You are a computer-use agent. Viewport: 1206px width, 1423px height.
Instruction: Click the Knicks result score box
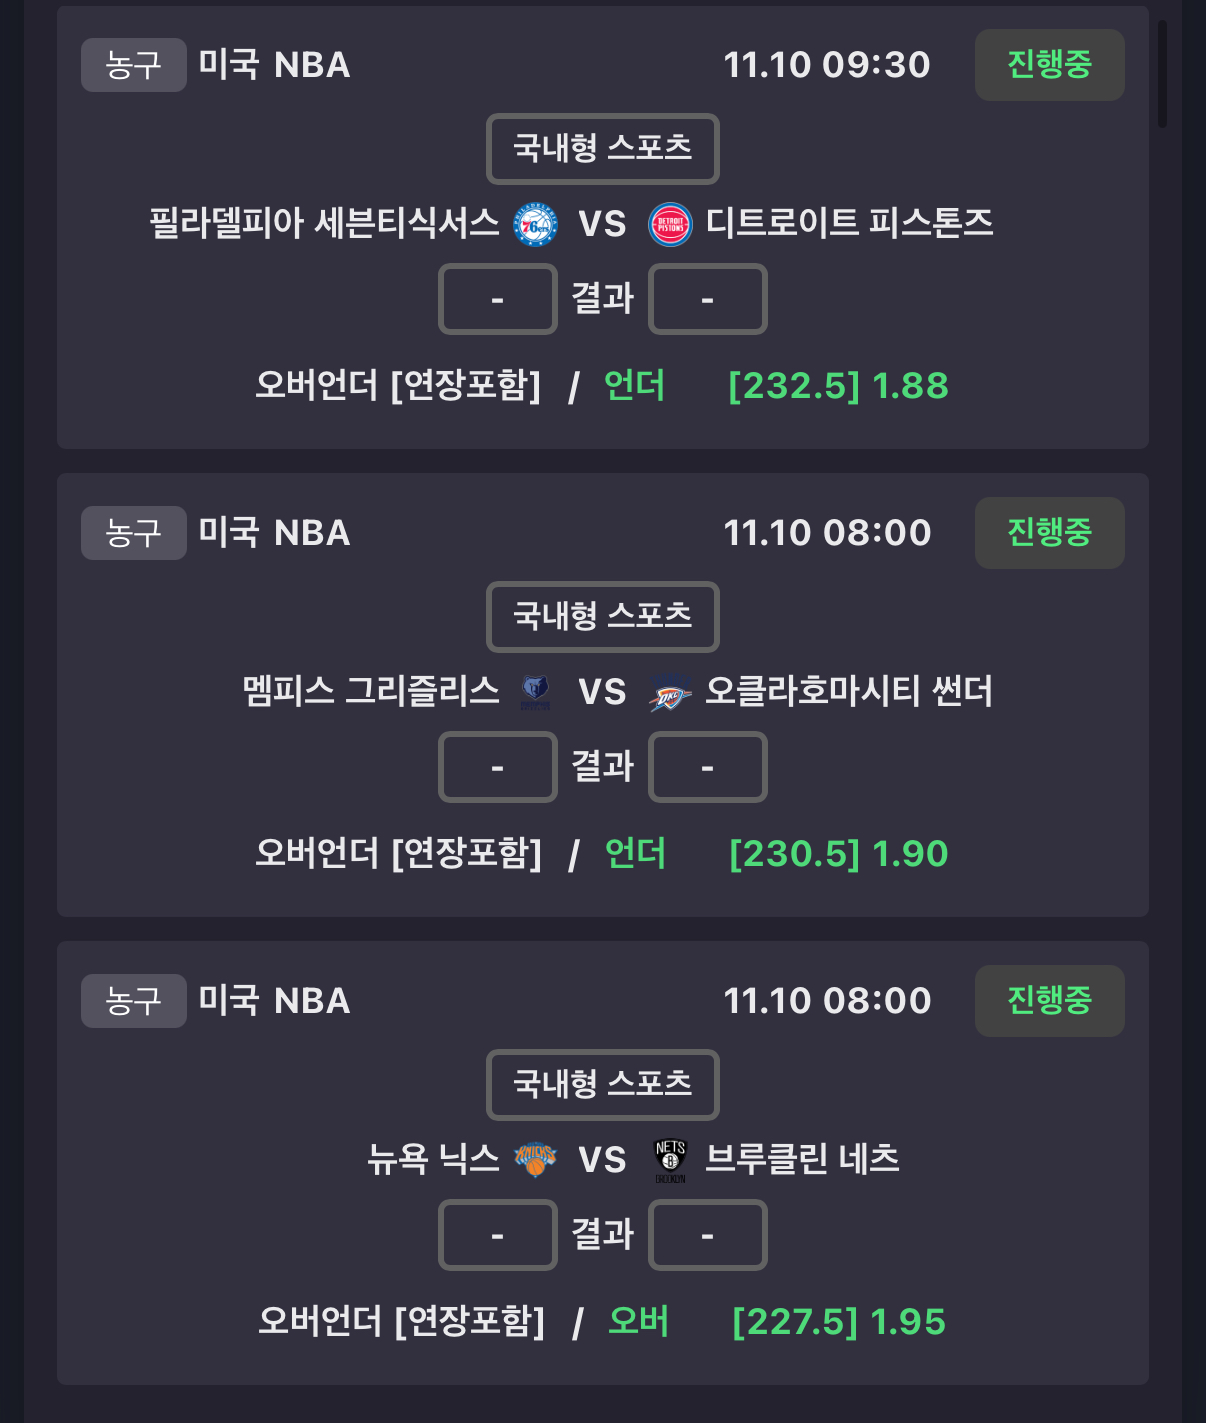tap(497, 1235)
